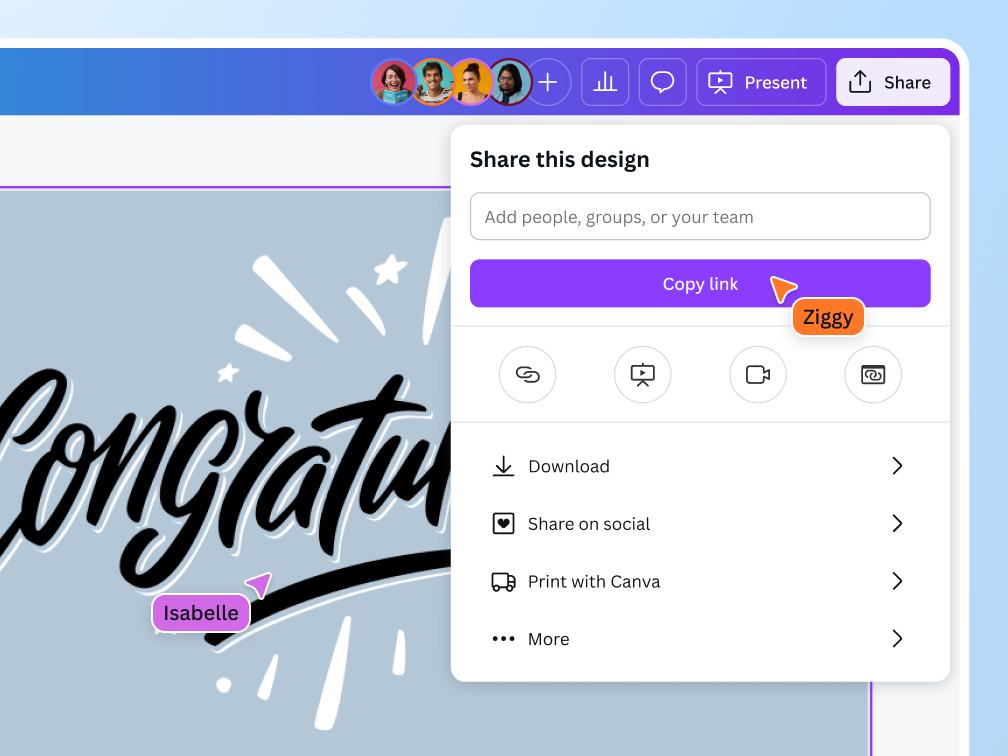Click the Share button in top bar
The image size is (1008, 756).
click(893, 82)
